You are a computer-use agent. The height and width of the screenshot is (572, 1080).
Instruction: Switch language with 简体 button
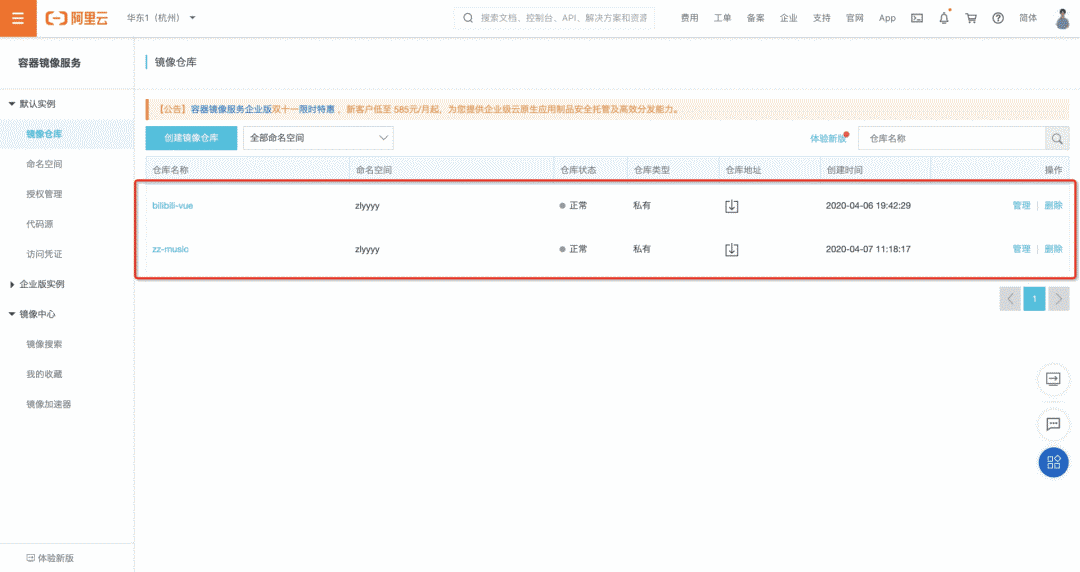pyautogui.click(x=1028, y=18)
